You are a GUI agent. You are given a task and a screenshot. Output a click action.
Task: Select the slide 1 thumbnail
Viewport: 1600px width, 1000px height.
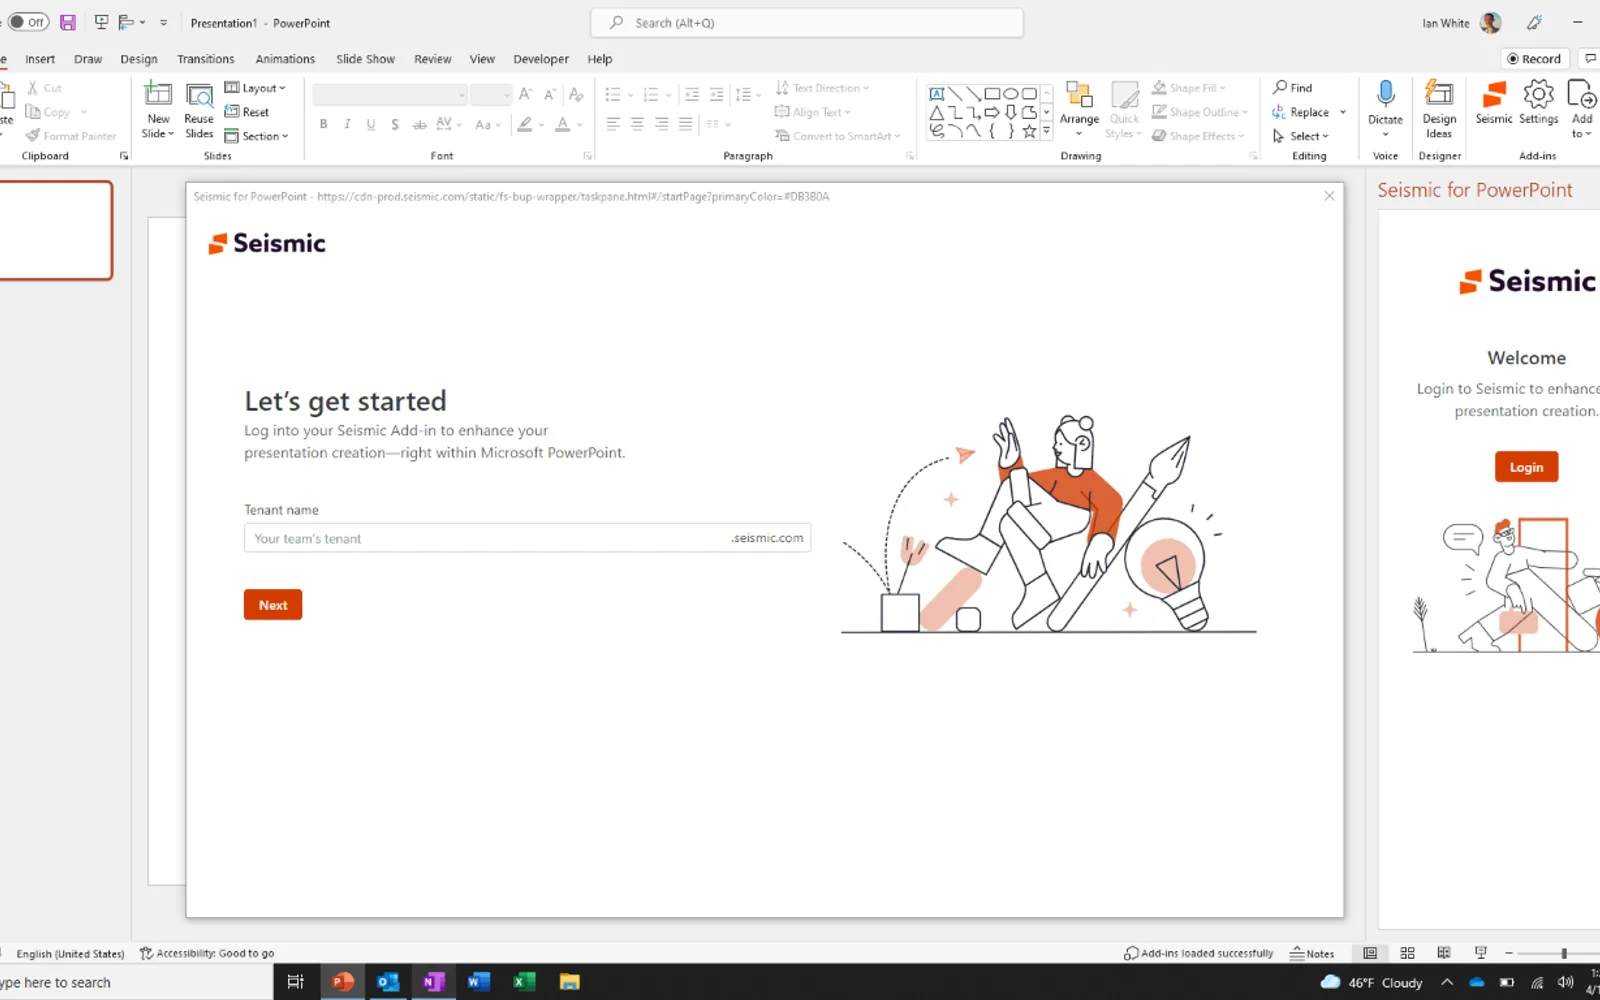tap(55, 230)
